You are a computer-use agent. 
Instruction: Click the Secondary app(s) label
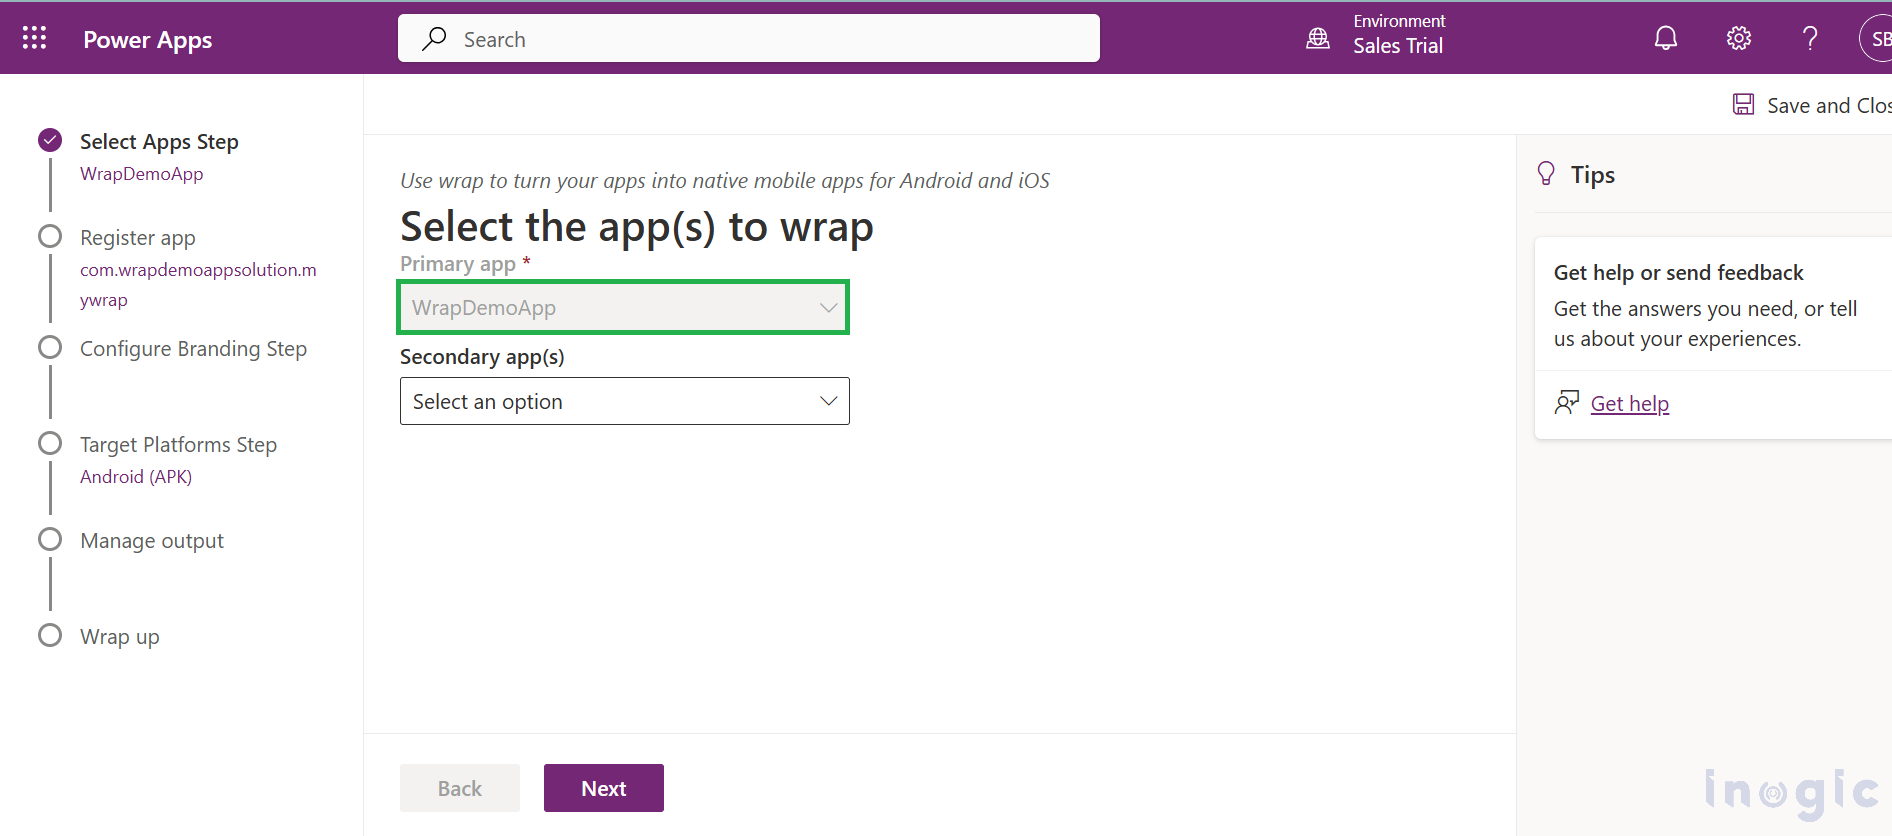pos(482,357)
